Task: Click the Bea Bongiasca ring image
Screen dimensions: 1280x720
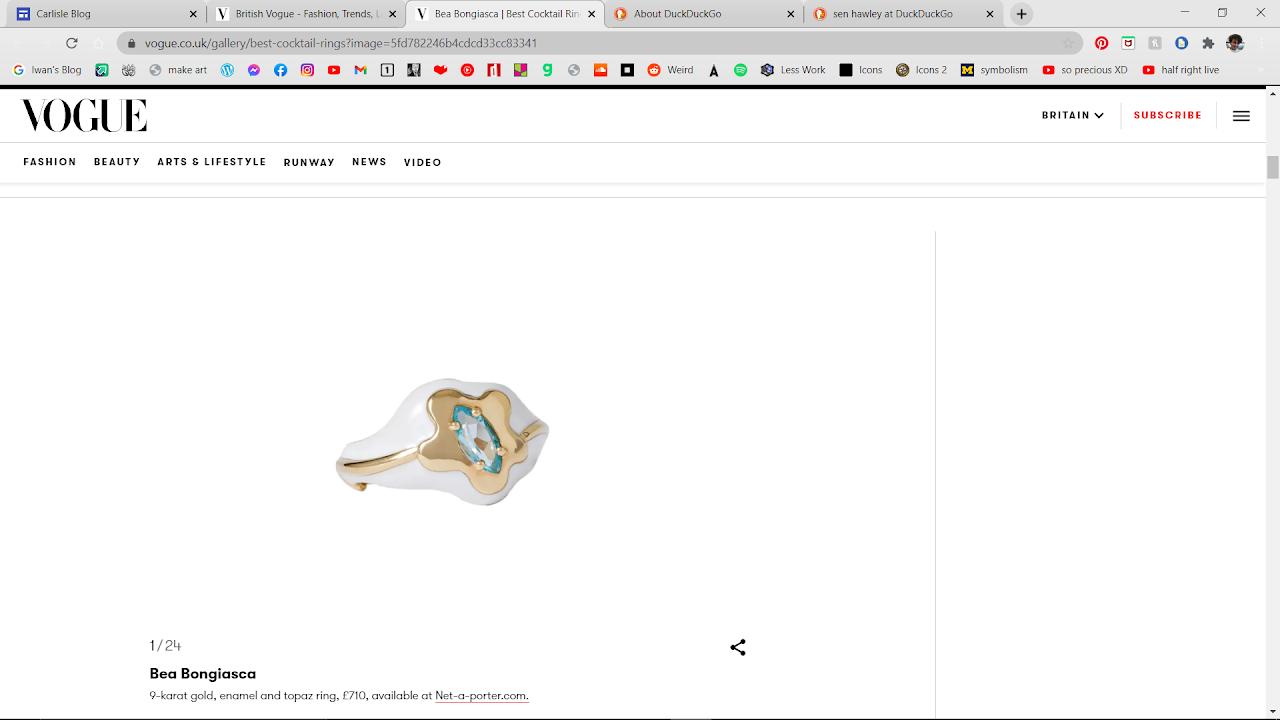Action: point(441,441)
